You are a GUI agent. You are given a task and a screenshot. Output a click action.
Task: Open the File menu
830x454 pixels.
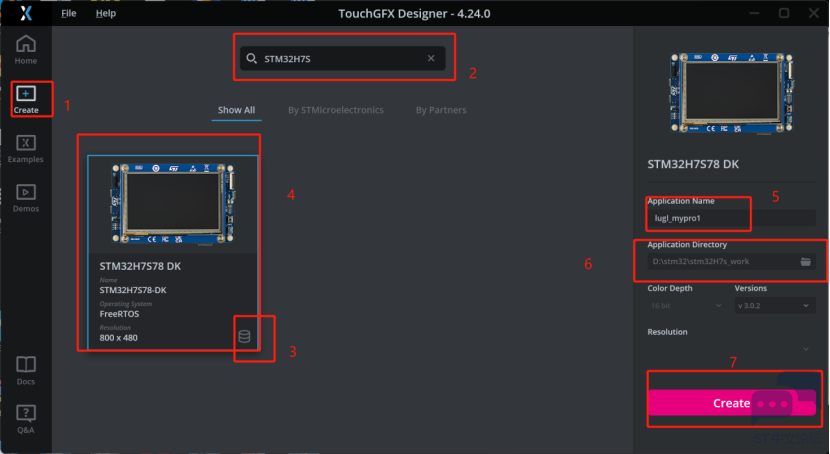tap(69, 13)
